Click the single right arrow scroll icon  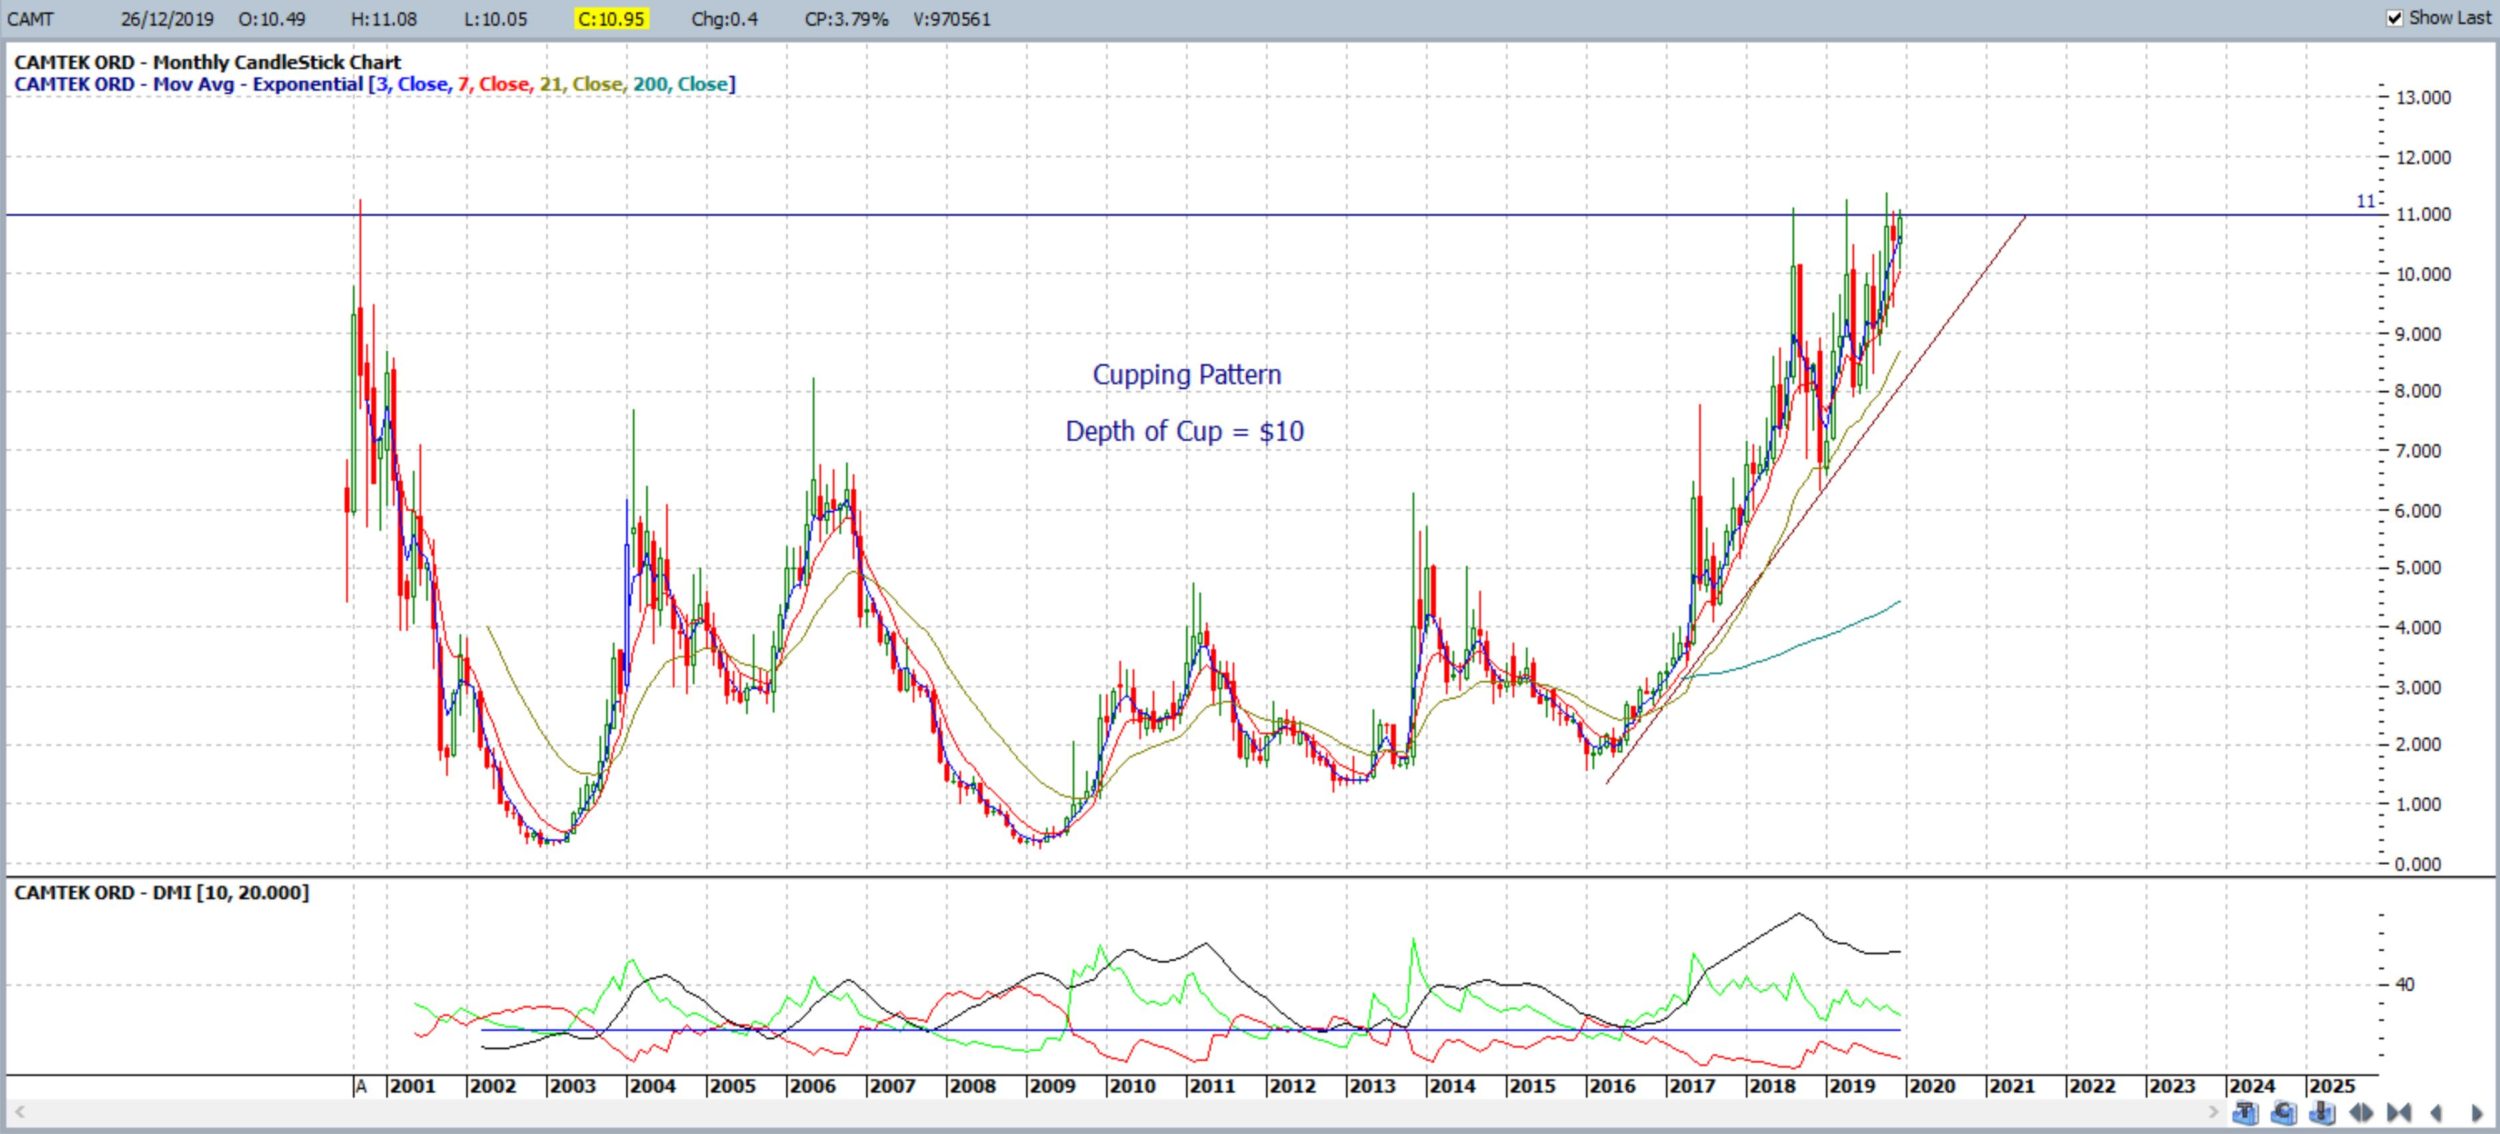(2476, 1112)
